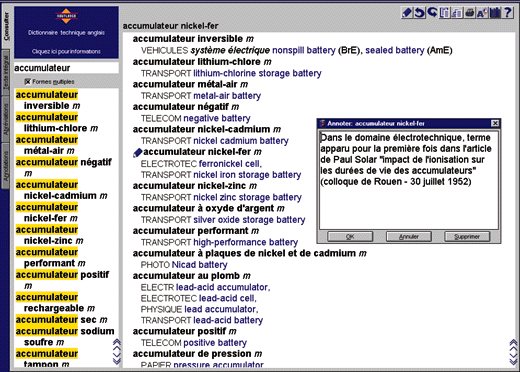Click headword 'accumulateur de pression' in definitions
This screenshot has width=520, height=372.
(x=197, y=354)
